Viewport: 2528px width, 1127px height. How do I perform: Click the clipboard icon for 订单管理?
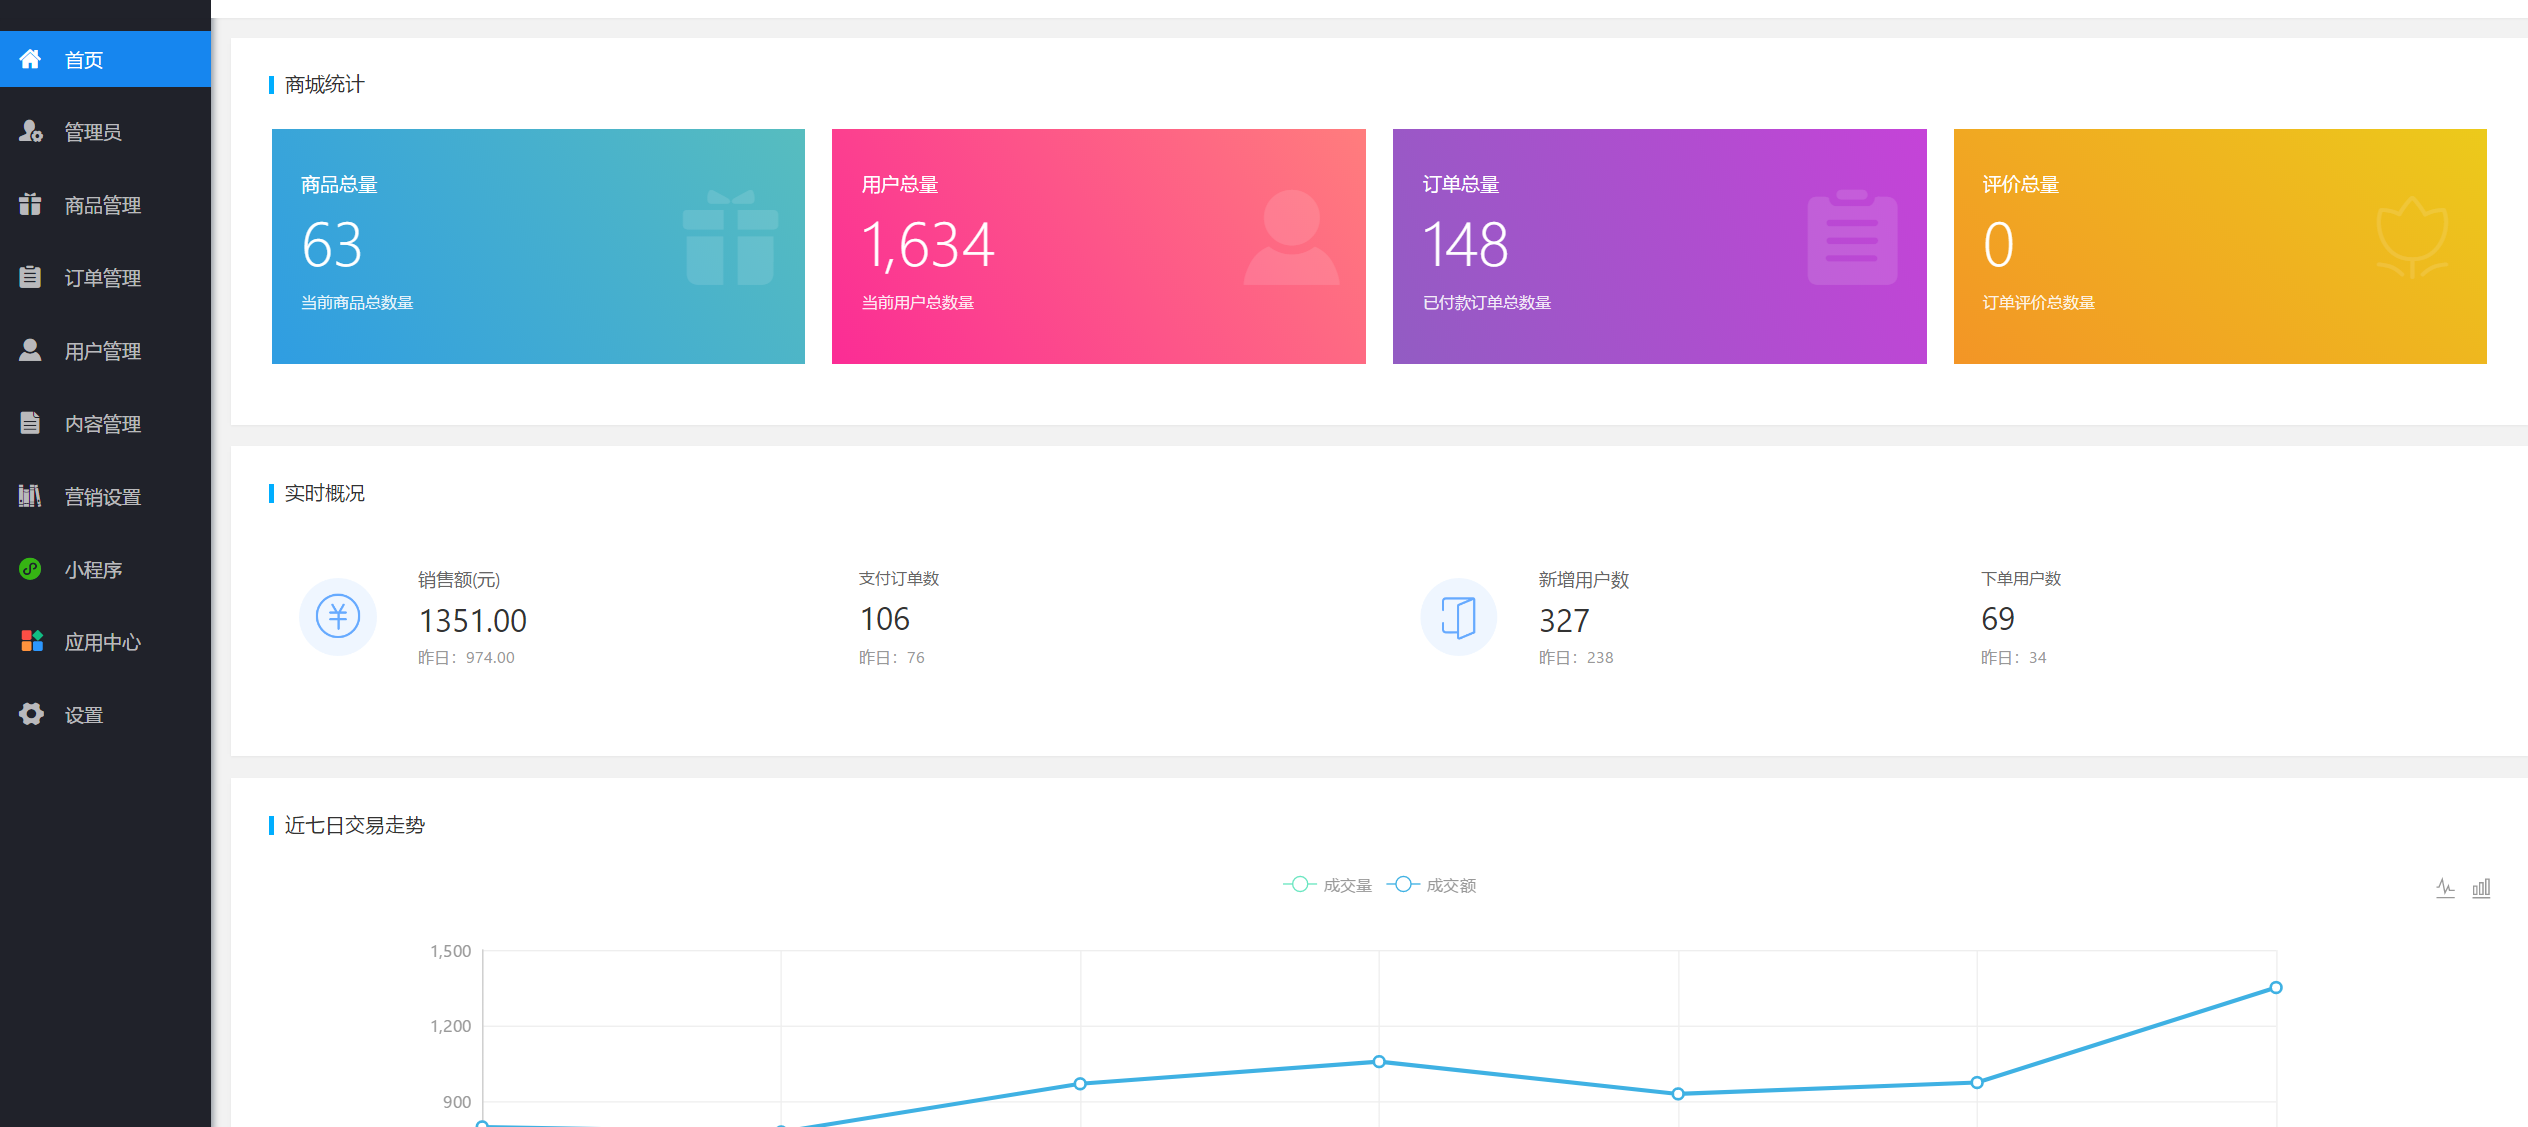[x=30, y=277]
